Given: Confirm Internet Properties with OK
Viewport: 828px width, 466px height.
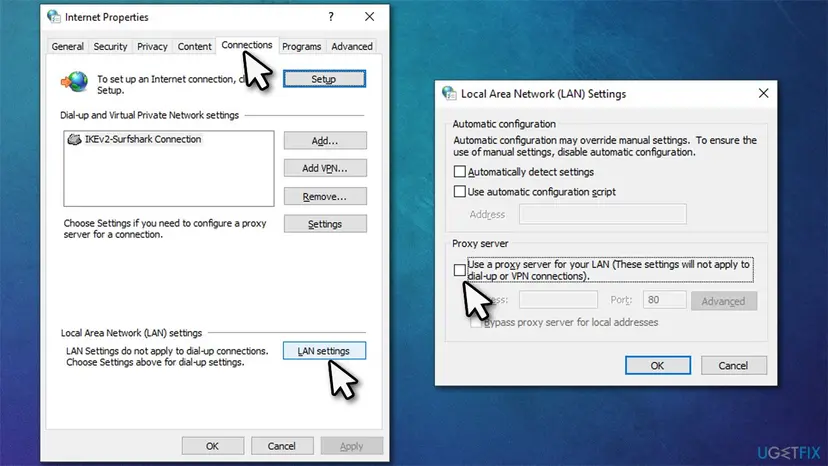Looking at the screenshot, I should 213,446.
